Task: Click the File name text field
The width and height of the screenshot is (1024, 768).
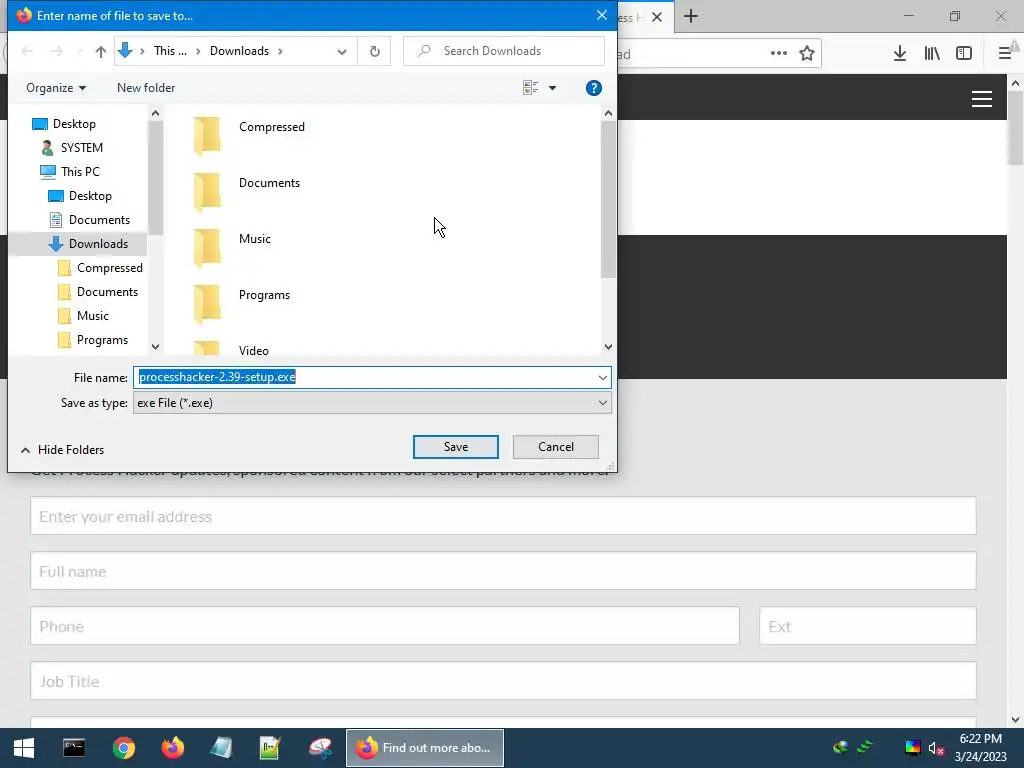Action: pyautogui.click(x=364, y=377)
